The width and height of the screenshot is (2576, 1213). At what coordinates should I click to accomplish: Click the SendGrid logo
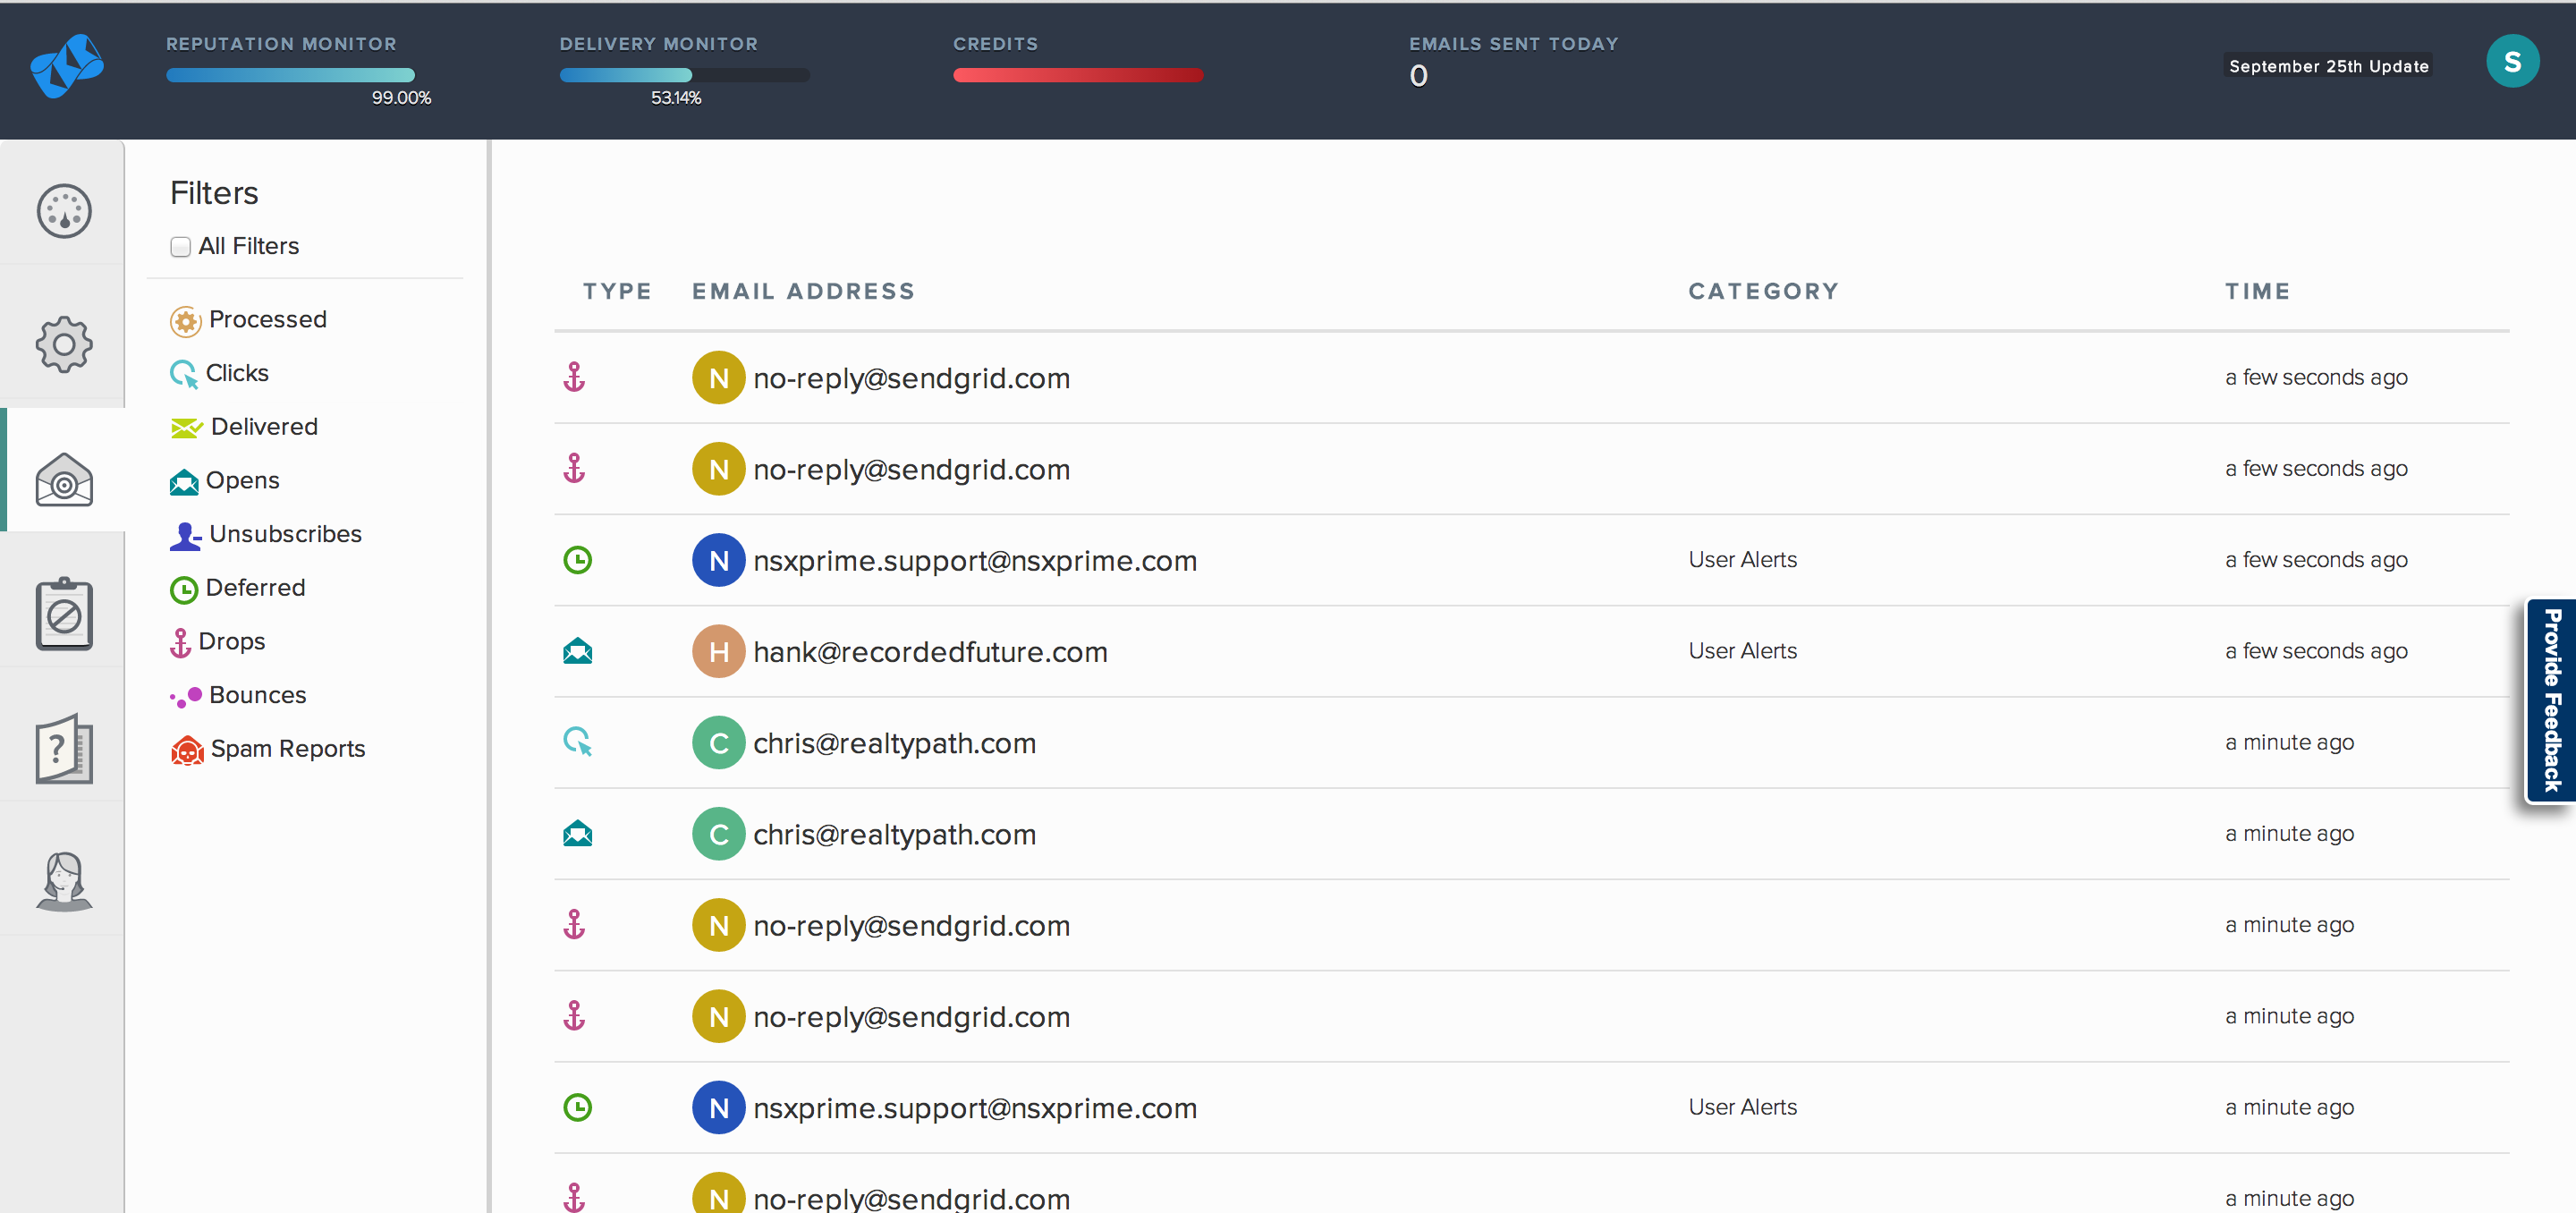pos(67,66)
